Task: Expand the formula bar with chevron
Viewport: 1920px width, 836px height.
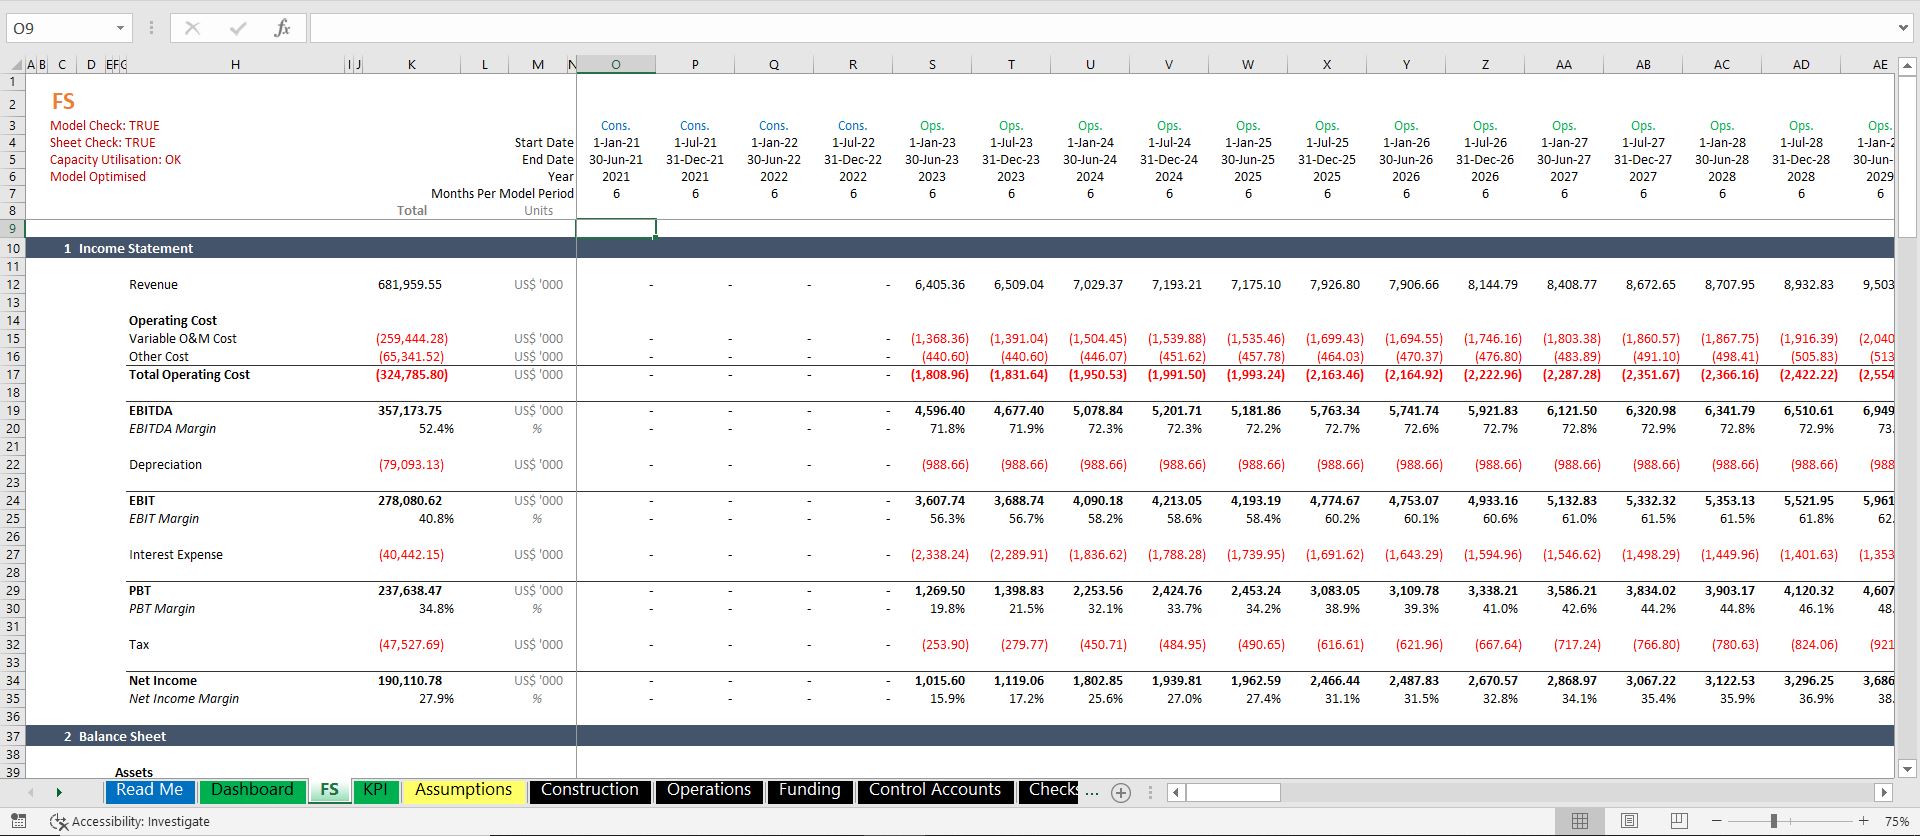Action: [1903, 28]
